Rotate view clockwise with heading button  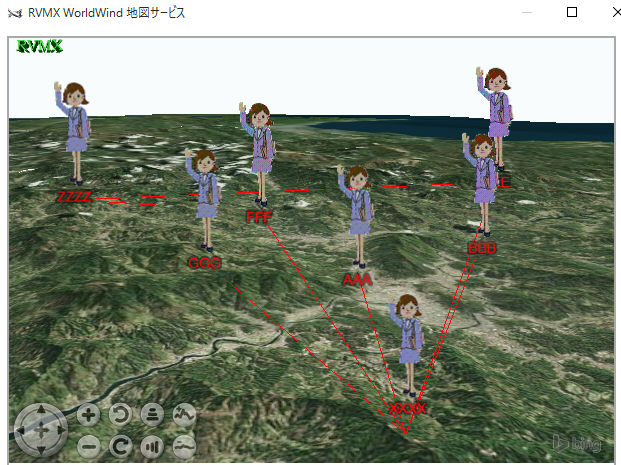click(x=120, y=445)
